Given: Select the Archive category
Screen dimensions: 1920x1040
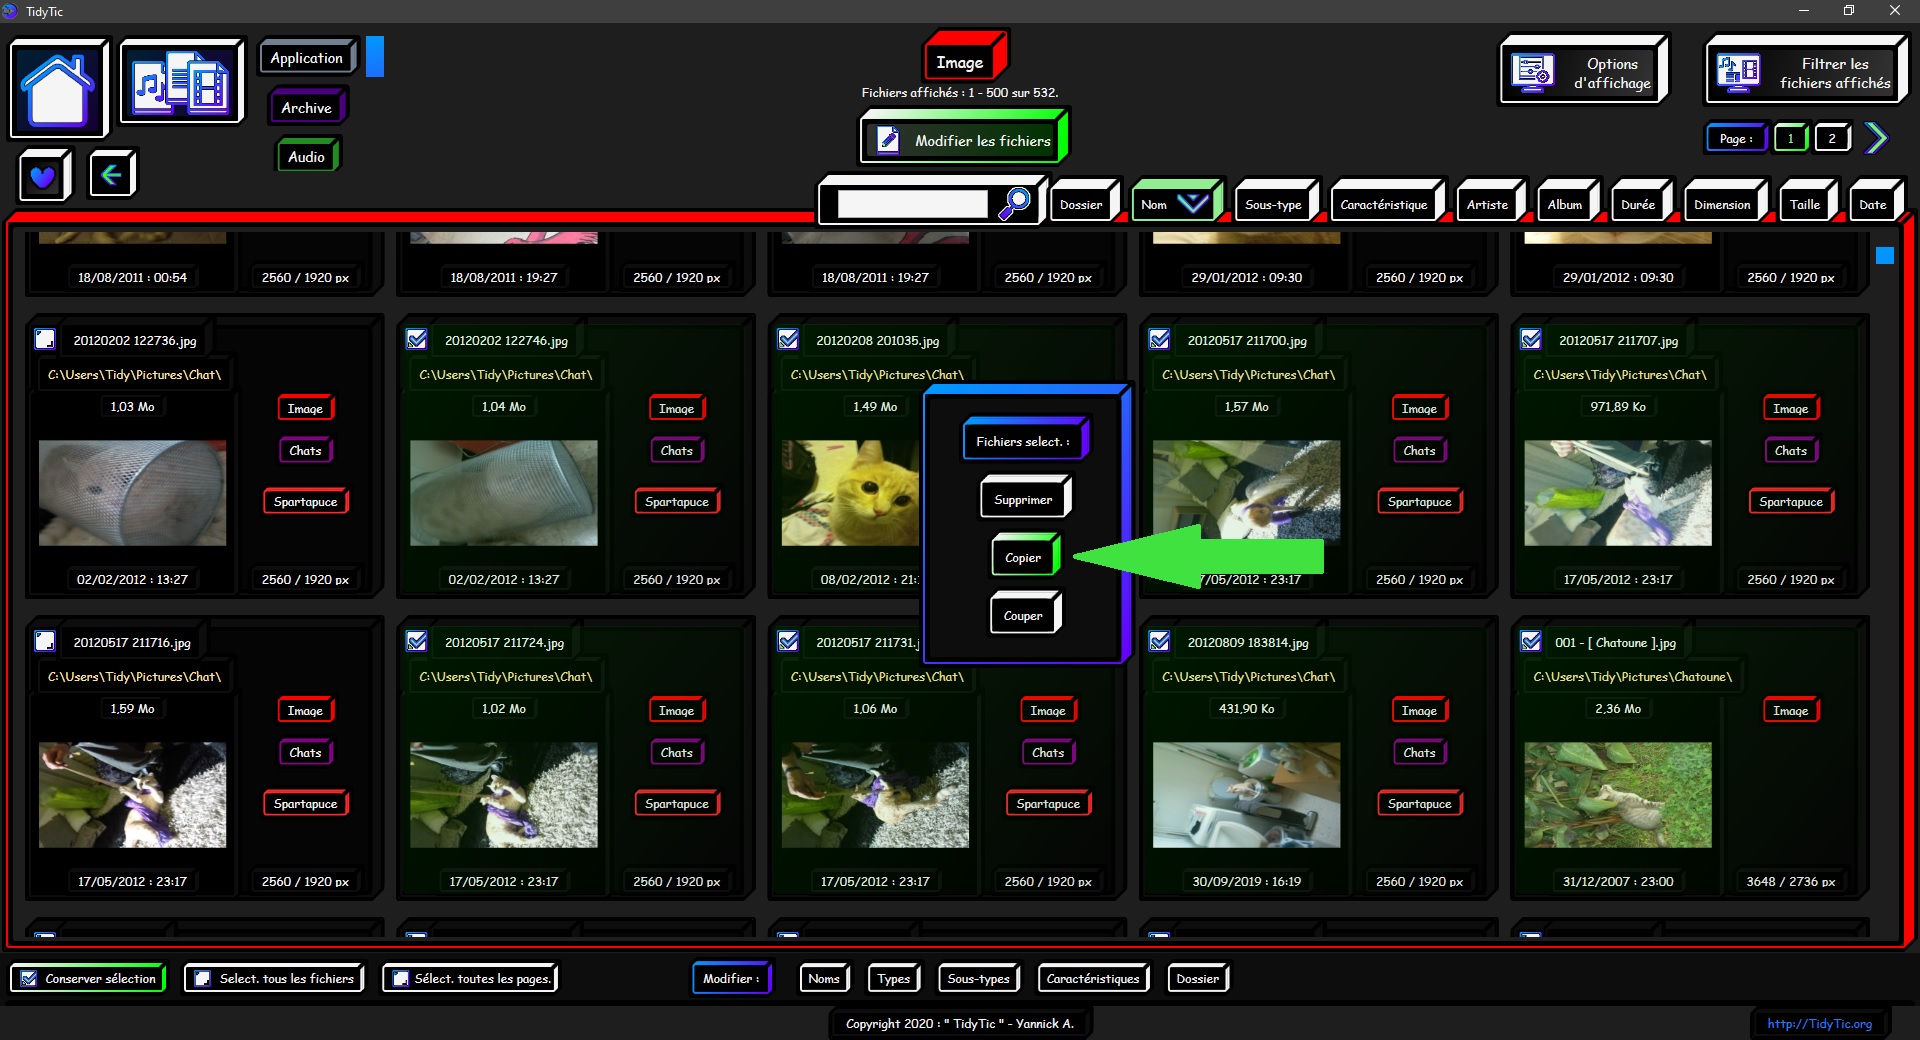Looking at the screenshot, I should click(306, 107).
